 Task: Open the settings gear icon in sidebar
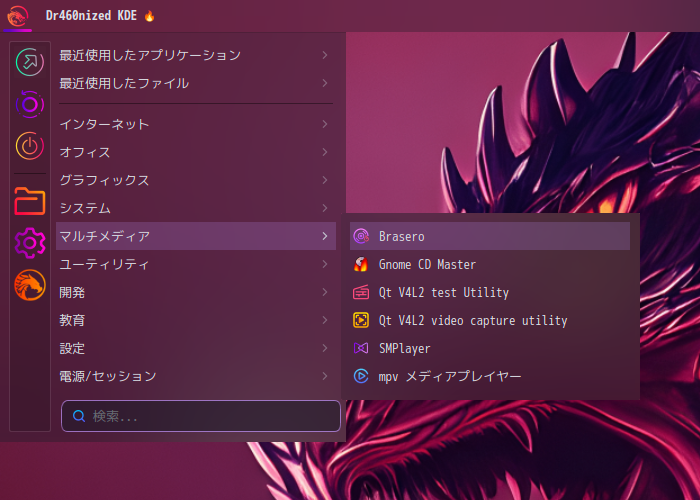coord(30,243)
